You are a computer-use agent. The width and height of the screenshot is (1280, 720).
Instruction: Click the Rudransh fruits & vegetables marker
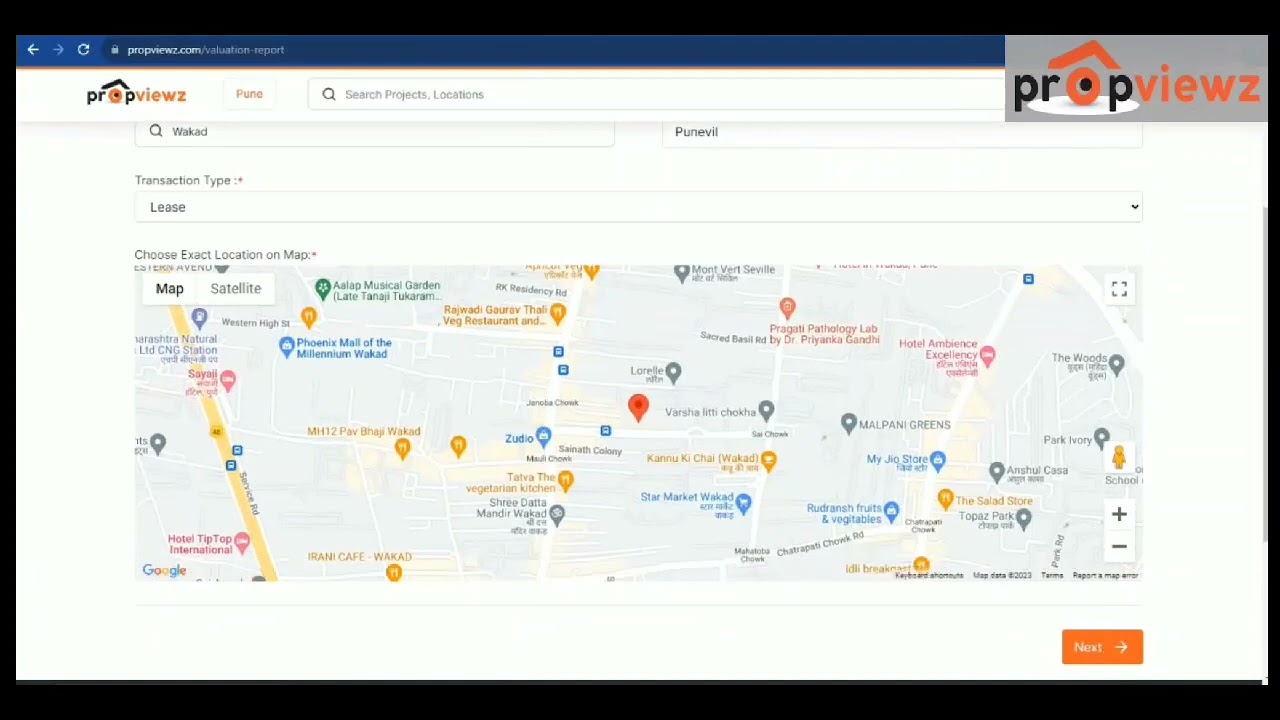(x=892, y=510)
